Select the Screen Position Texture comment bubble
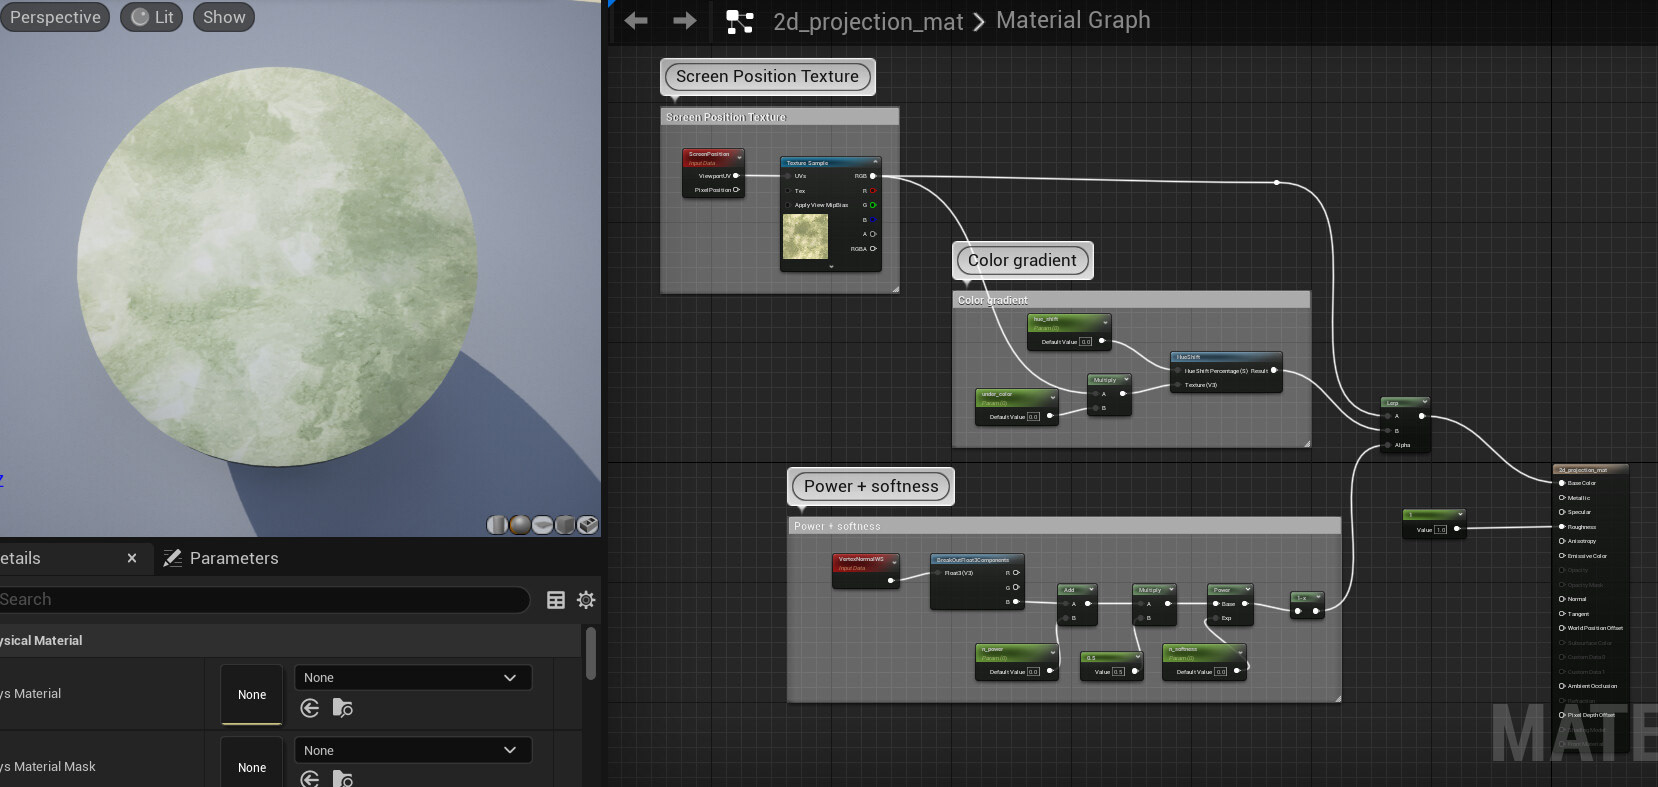 (767, 77)
